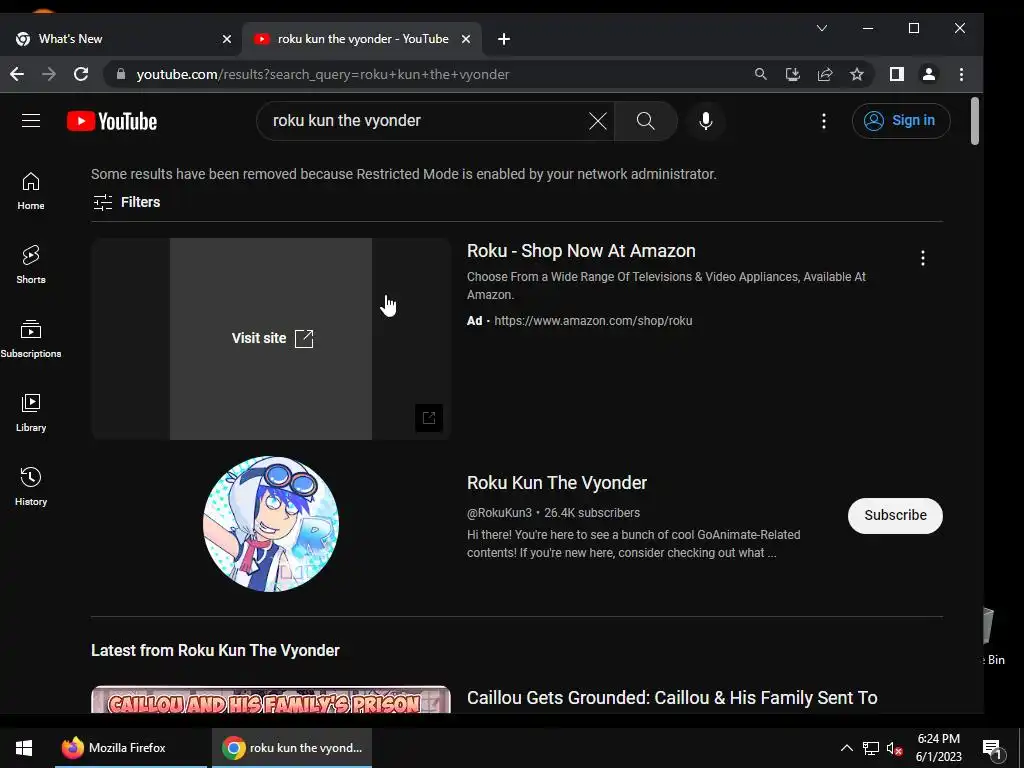Screen dimensions: 1024x768
Task: Bookmark this page with the star
Action: coord(857,74)
